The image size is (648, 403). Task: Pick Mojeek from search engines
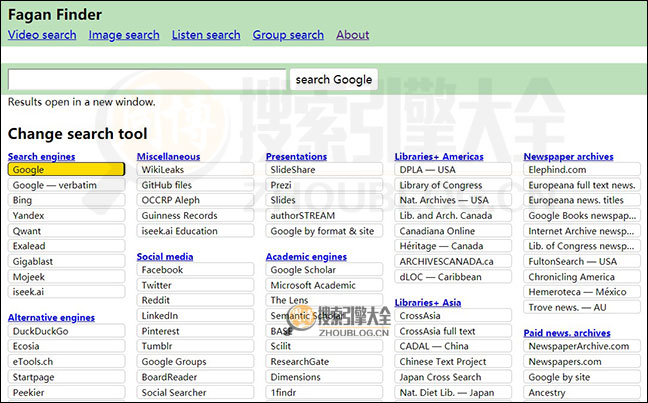pyautogui.click(x=66, y=277)
